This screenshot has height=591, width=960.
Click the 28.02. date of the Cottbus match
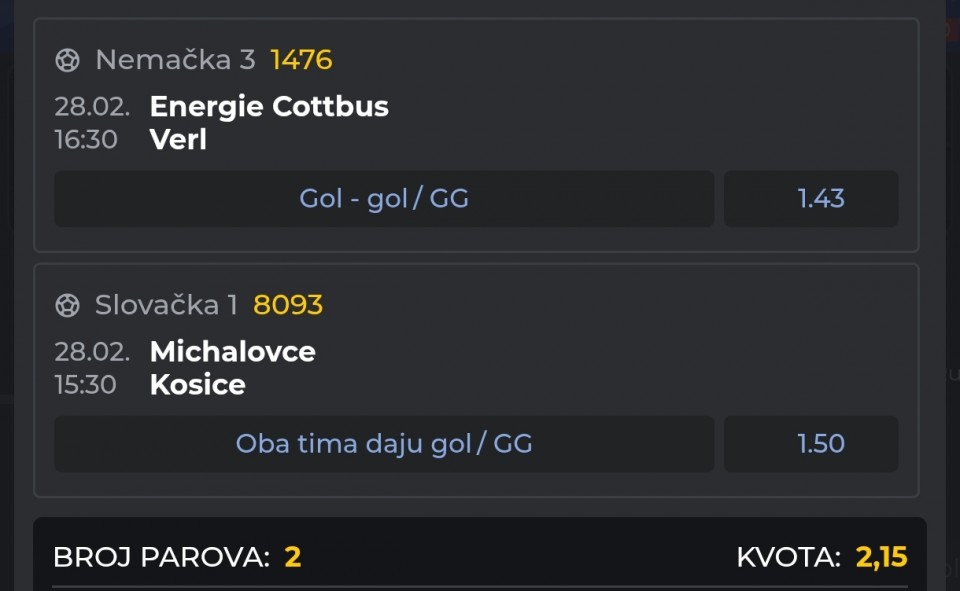92,106
